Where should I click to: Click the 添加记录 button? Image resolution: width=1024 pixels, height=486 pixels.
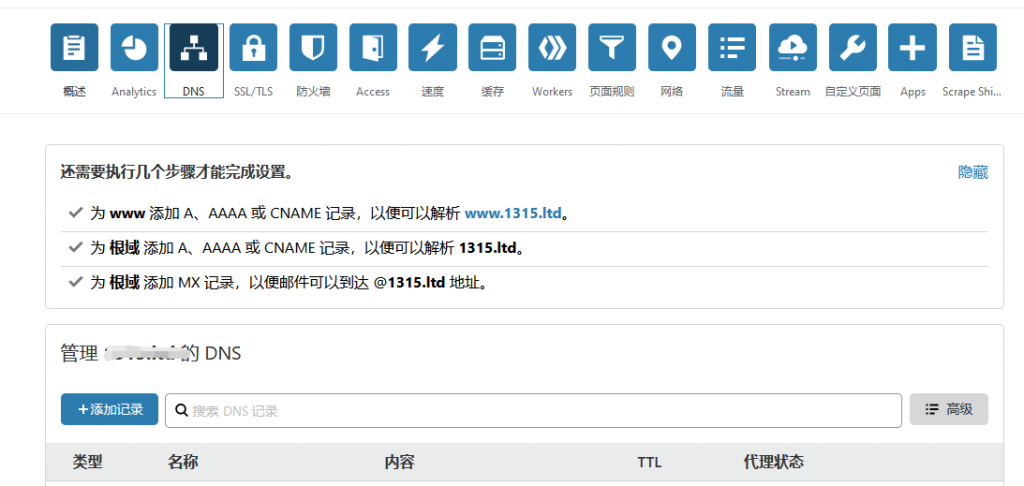(109, 409)
